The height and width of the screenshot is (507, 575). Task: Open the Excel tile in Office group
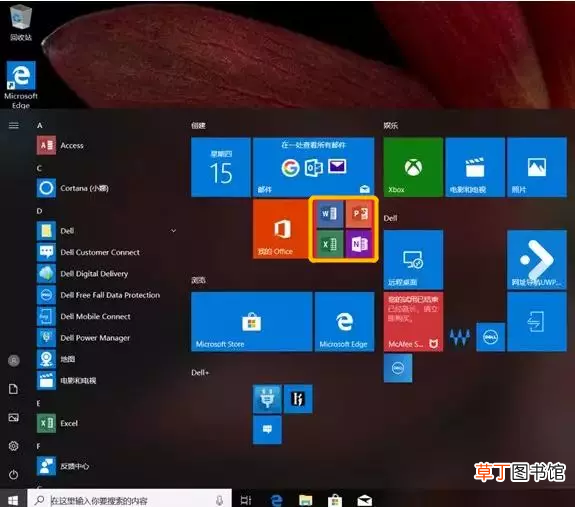pos(329,244)
